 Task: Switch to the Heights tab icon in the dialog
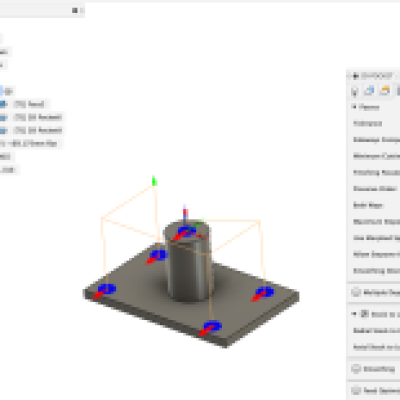click(385, 90)
